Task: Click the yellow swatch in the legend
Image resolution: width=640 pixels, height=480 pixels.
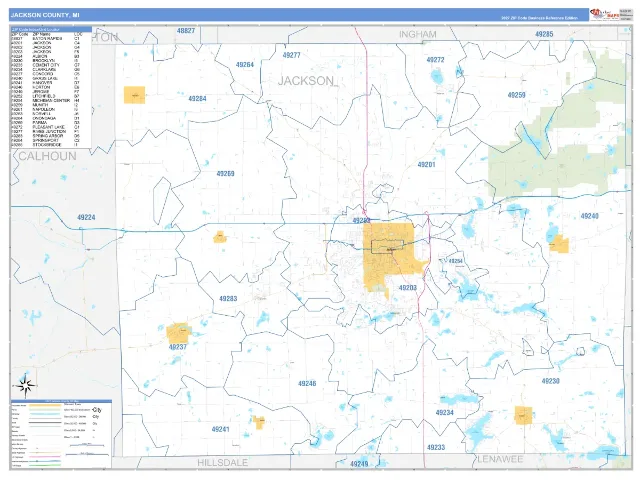Action: 45,405
